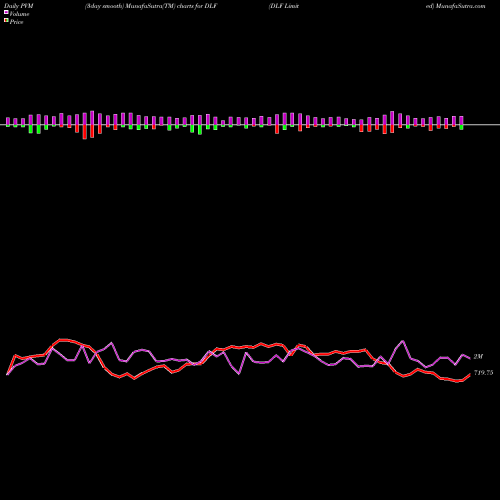Image resolution: width=500 pixels, height=500 pixels.
Task: Click the Volume legend color swatch
Action: click(6, 12)
